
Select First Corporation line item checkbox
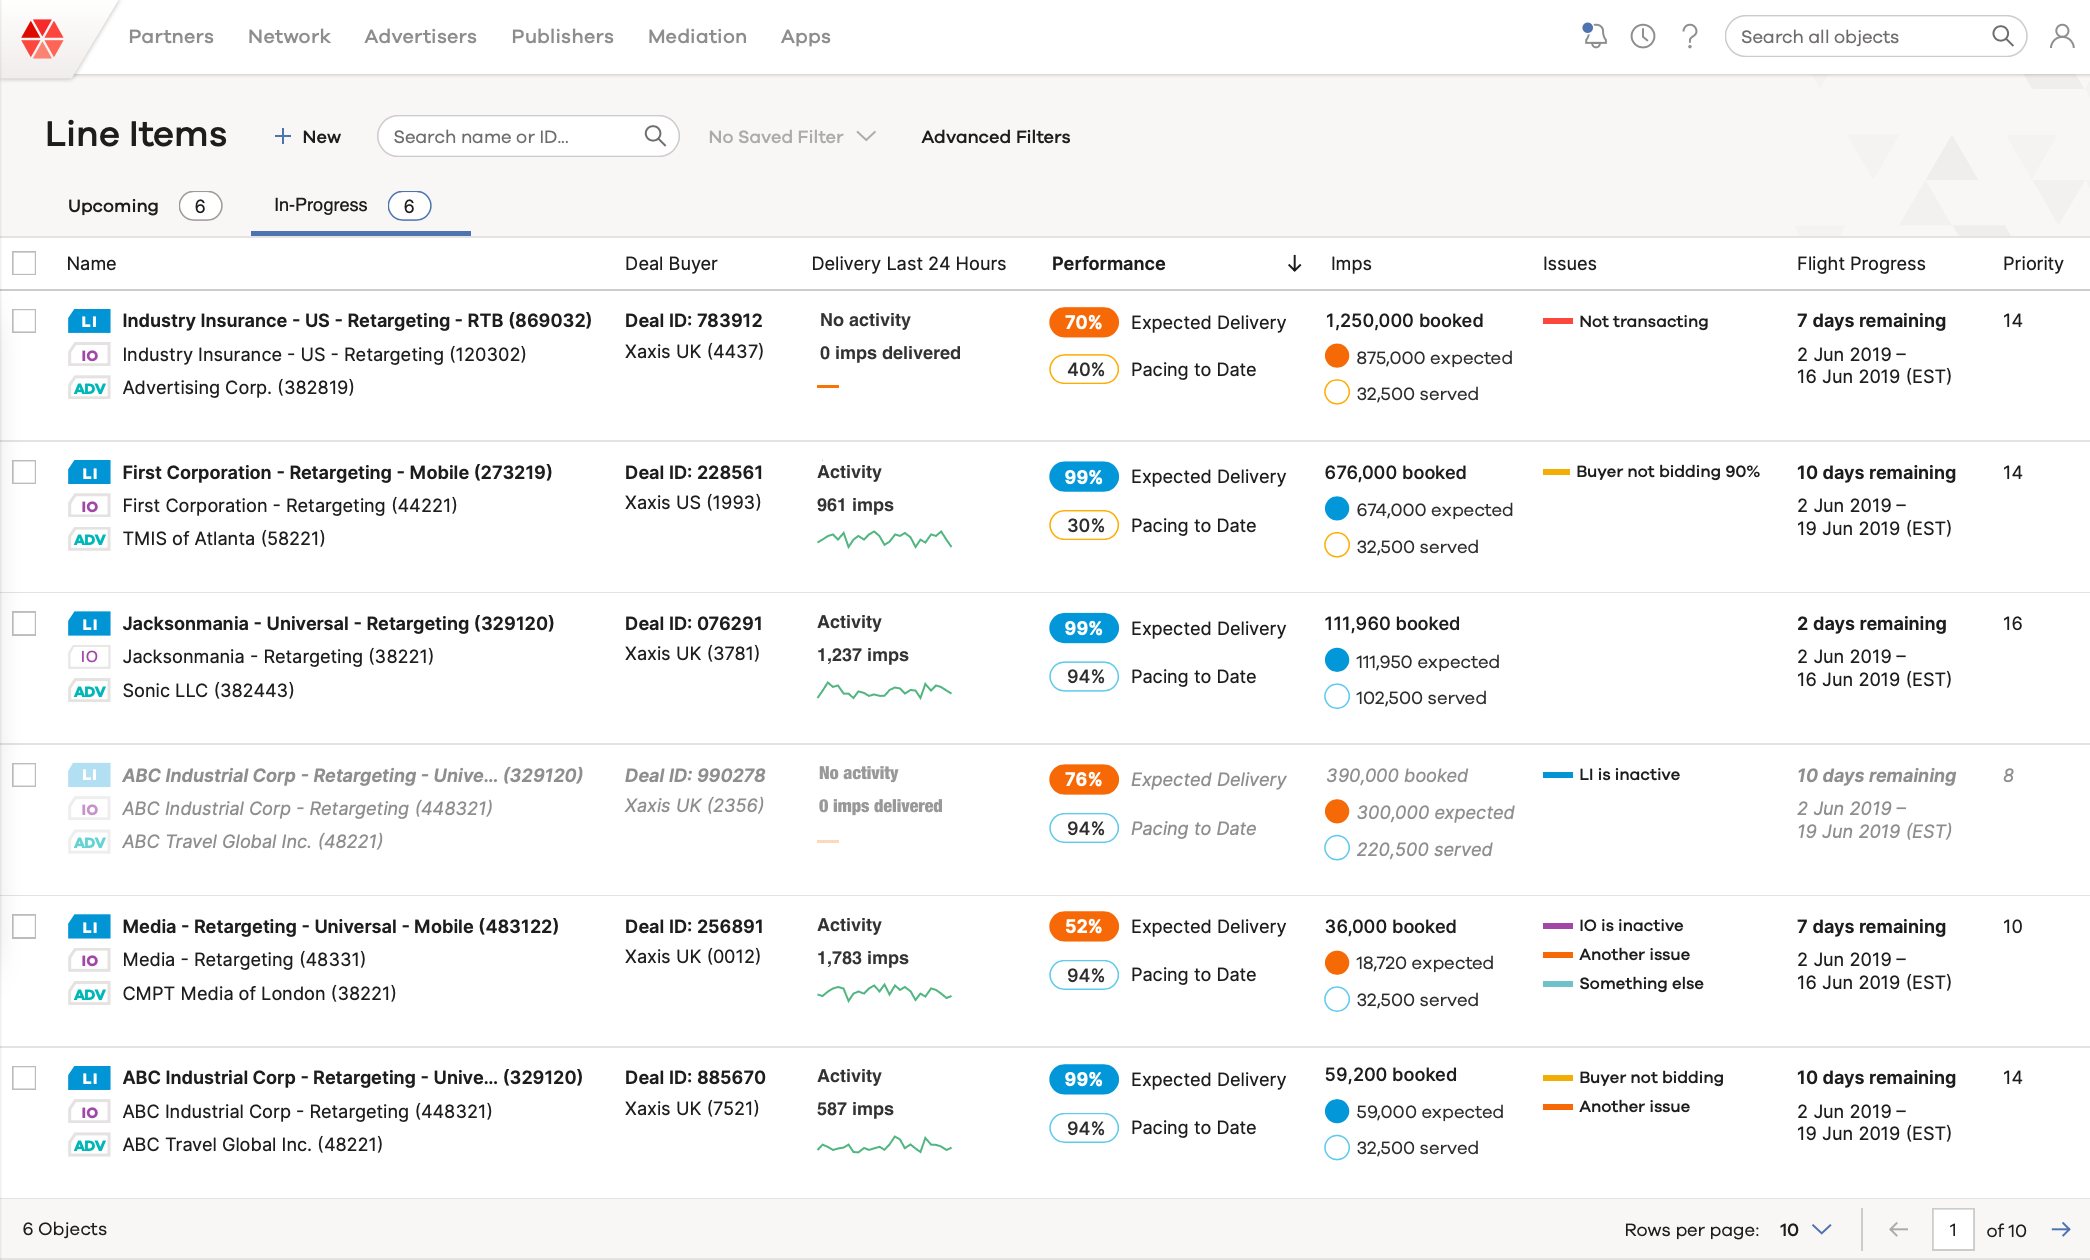tap(24, 472)
